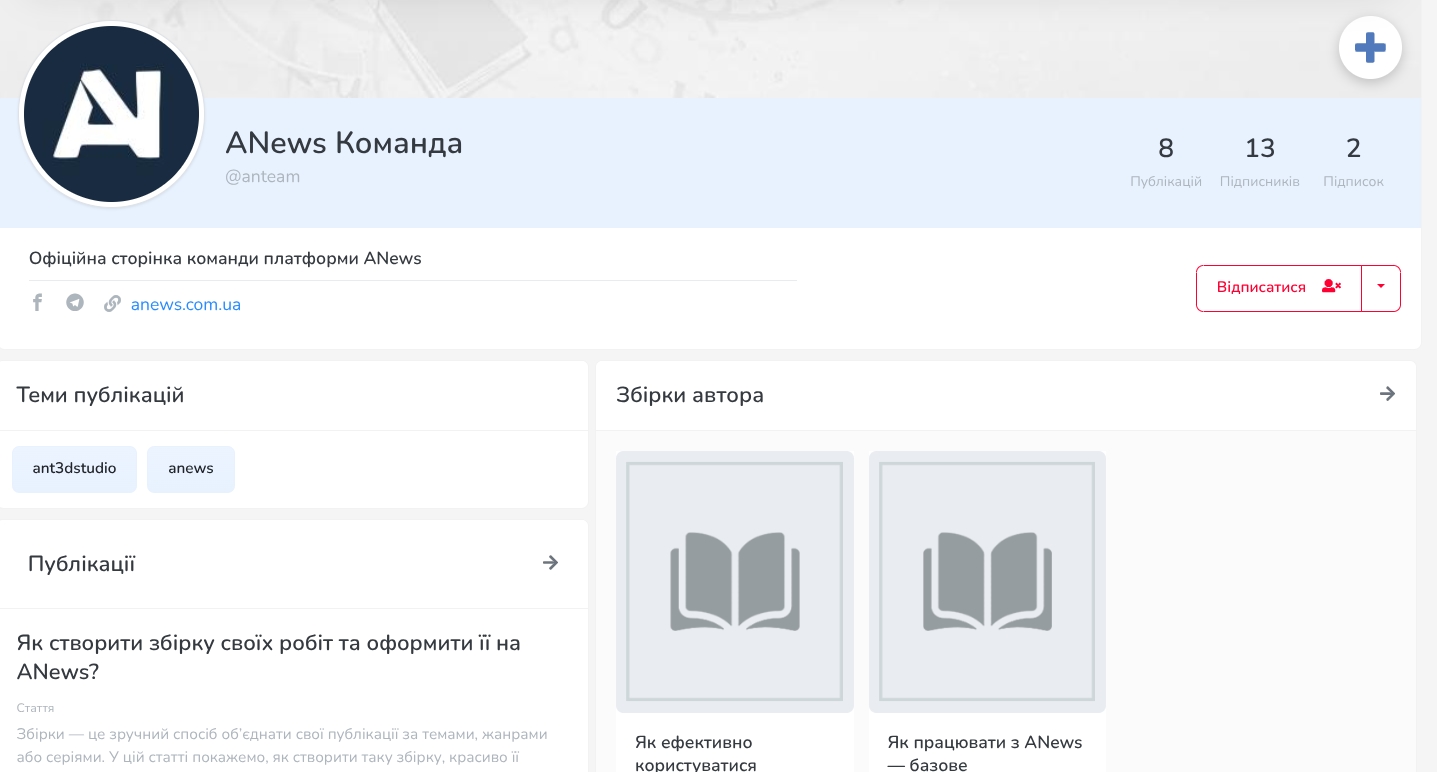
Task: Click the Публікації section heading
Action: (82, 564)
